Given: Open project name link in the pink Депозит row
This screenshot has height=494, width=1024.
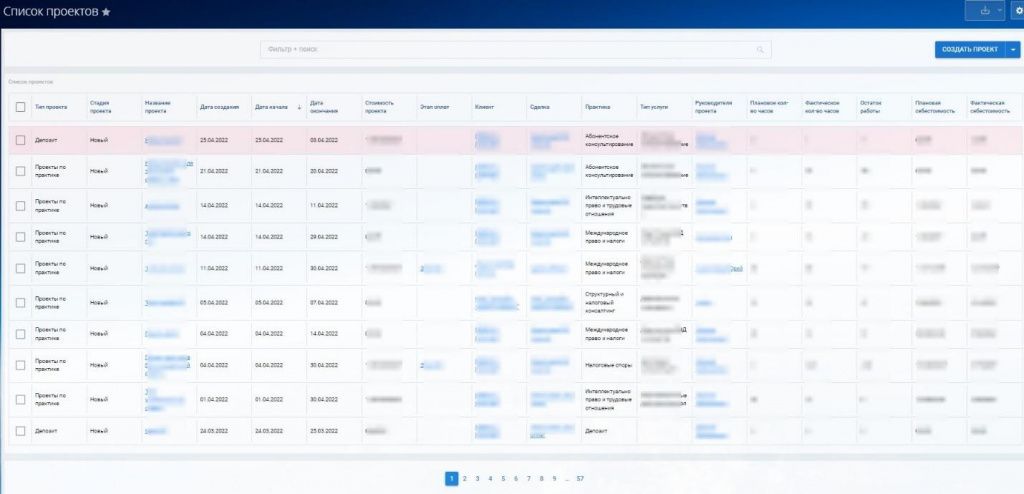Looking at the screenshot, I should 163,141.
